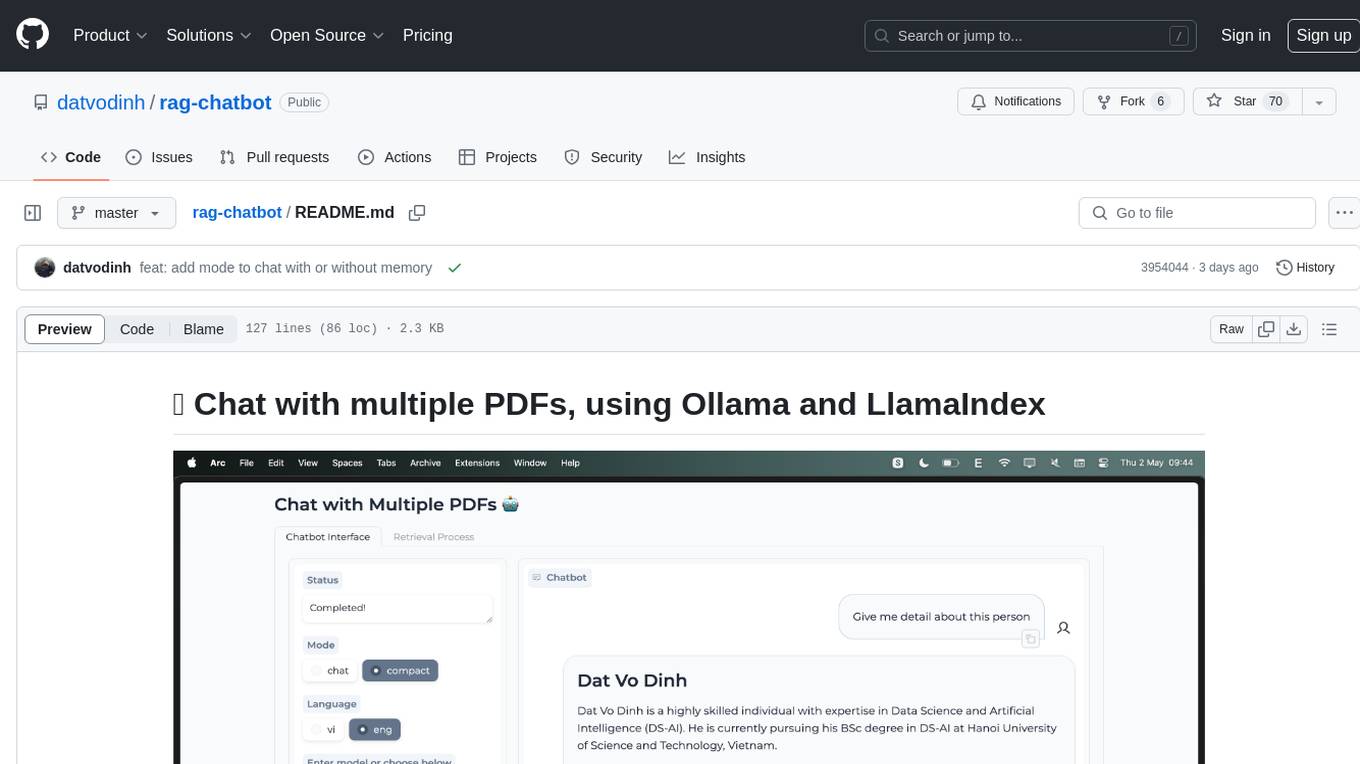1360x764 pixels.
Task: Switch to the Code tab
Action: pos(71,157)
